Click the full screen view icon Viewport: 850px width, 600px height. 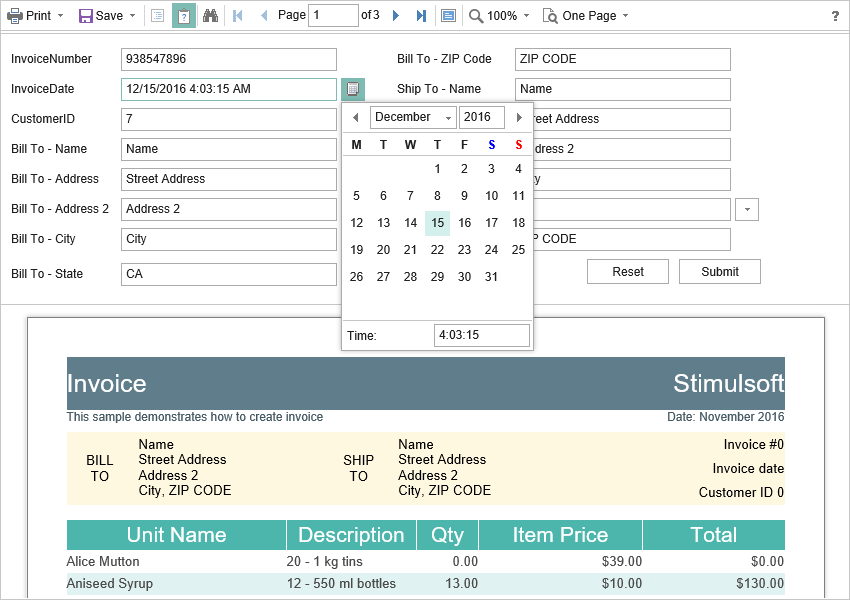[448, 16]
